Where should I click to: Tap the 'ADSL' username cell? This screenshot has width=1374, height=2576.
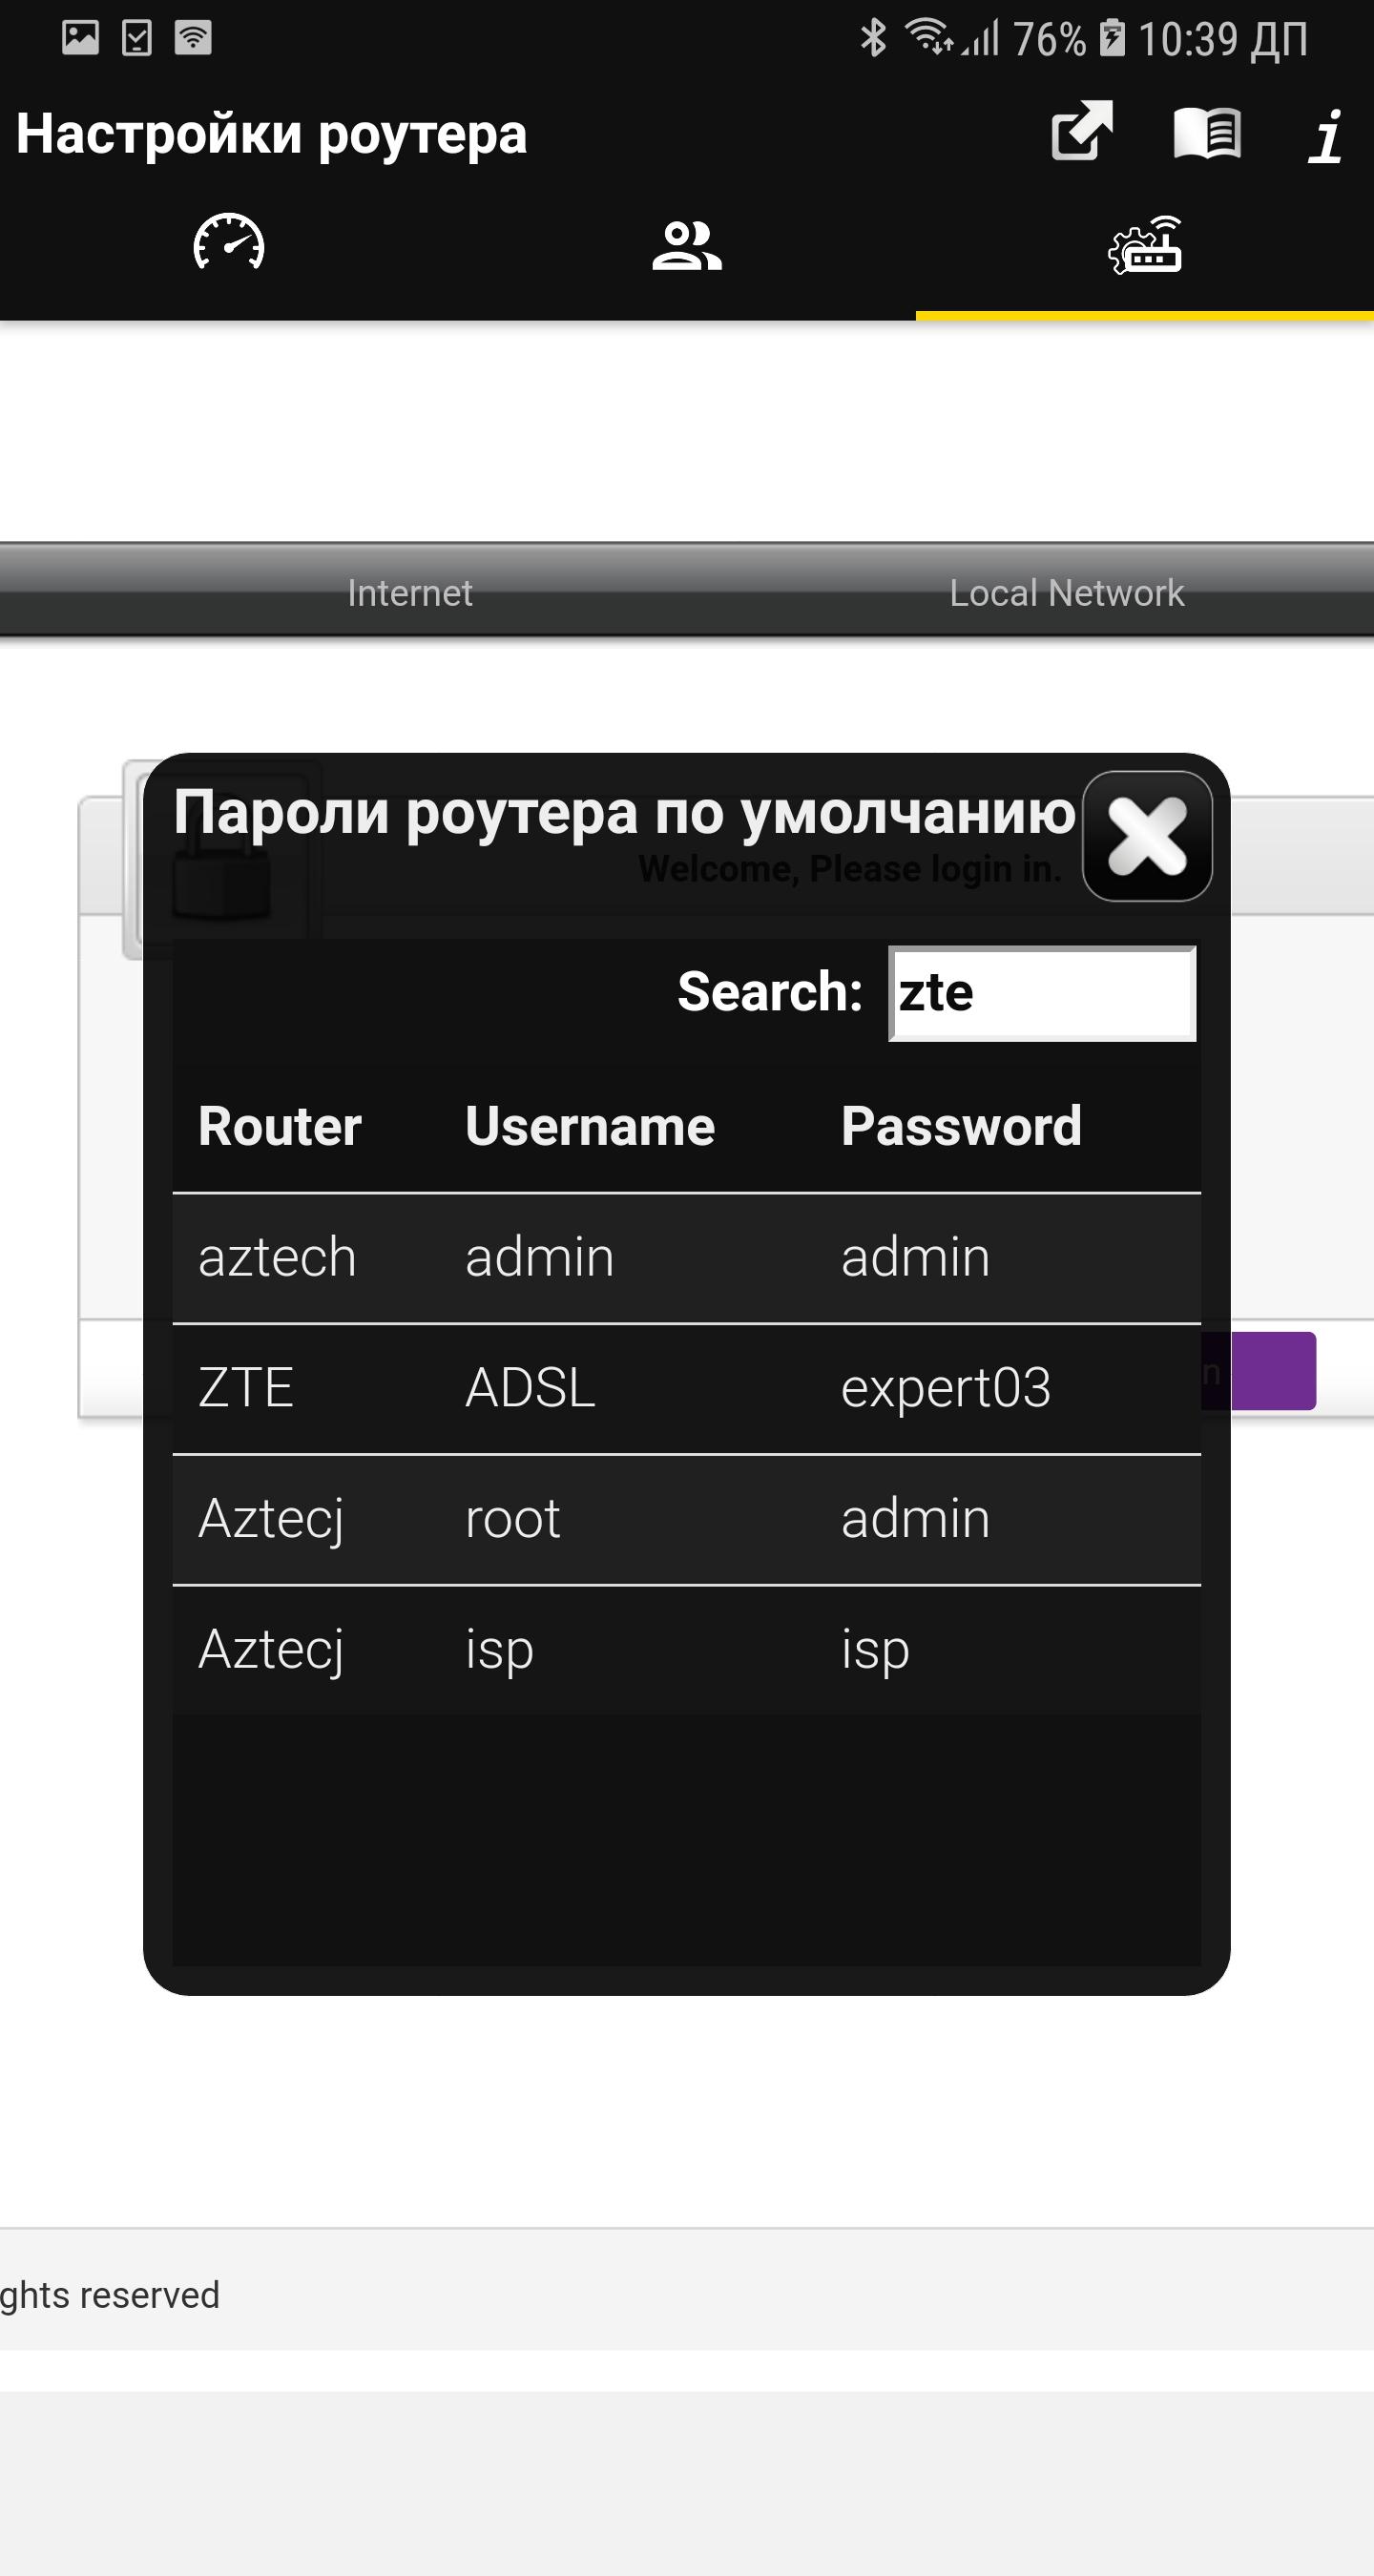tap(530, 1388)
